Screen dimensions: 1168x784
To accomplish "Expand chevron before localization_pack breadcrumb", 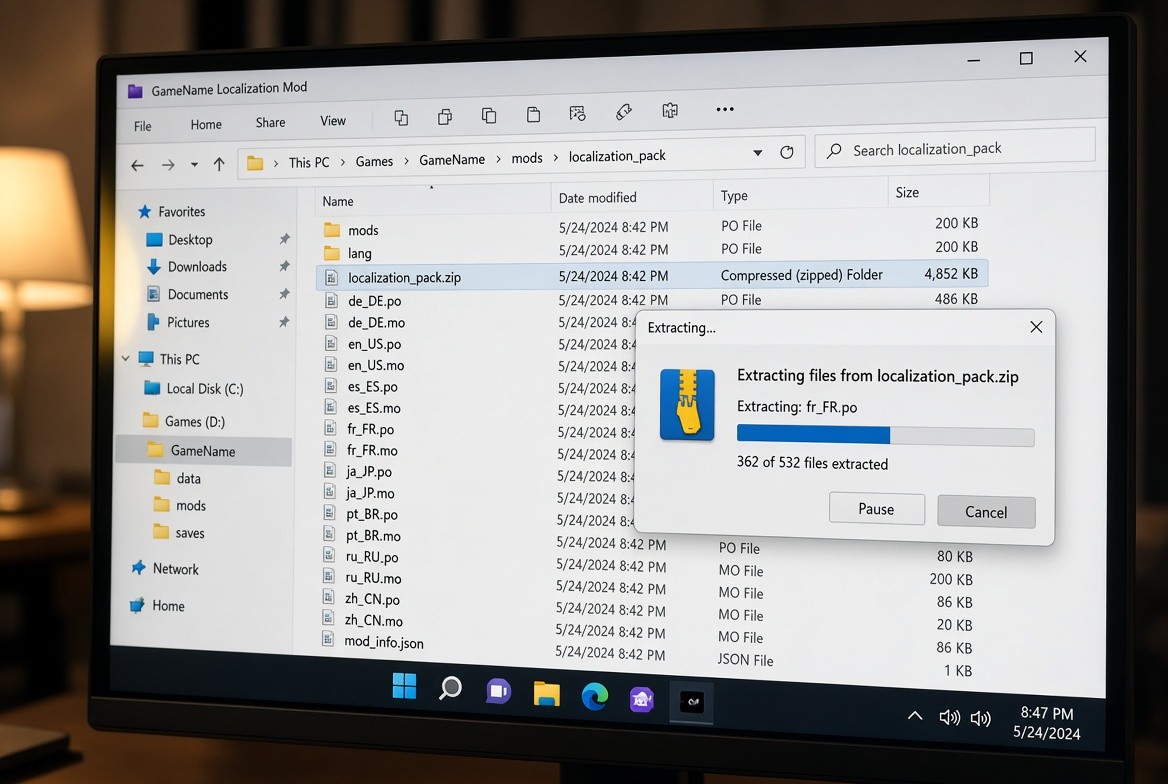I will 556,157.
